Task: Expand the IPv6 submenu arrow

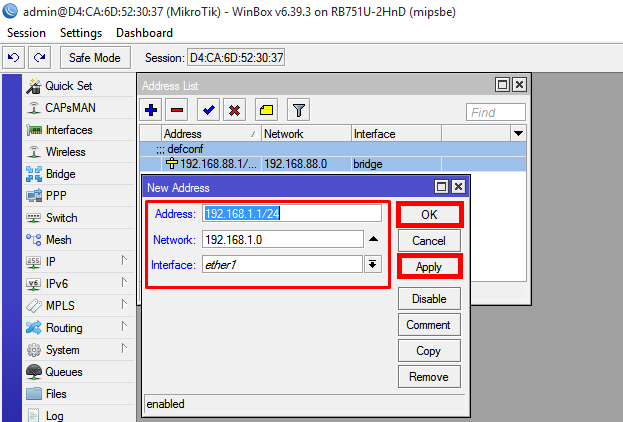Action: click(x=124, y=283)
